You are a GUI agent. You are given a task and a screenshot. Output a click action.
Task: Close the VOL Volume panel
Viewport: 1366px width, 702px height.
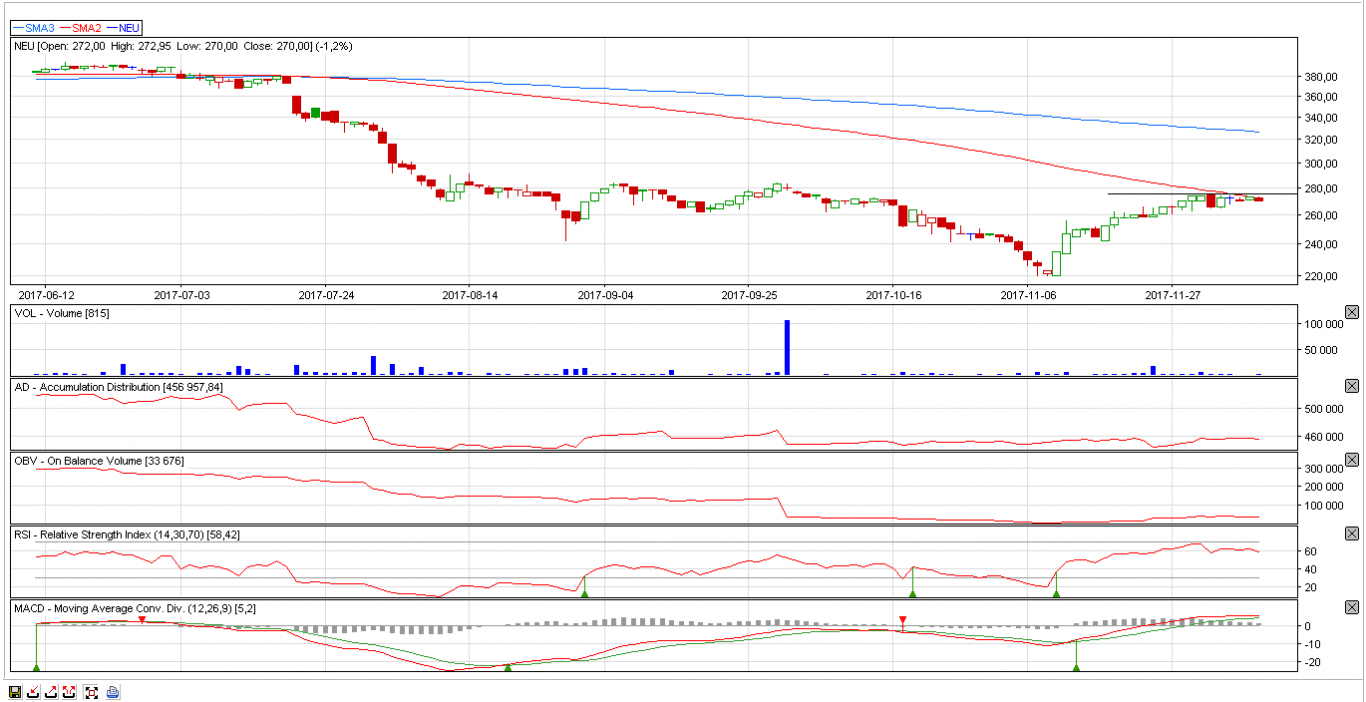point(1352,312)
